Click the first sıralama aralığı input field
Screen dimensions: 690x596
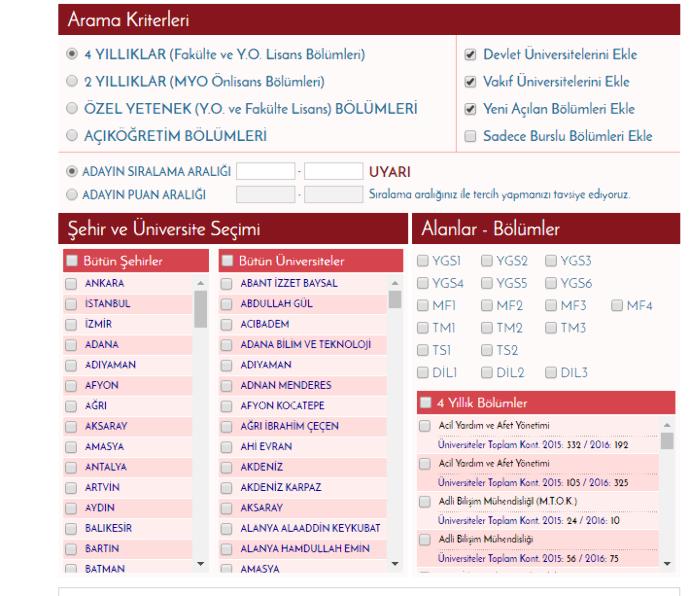click(x=265, y=171)
